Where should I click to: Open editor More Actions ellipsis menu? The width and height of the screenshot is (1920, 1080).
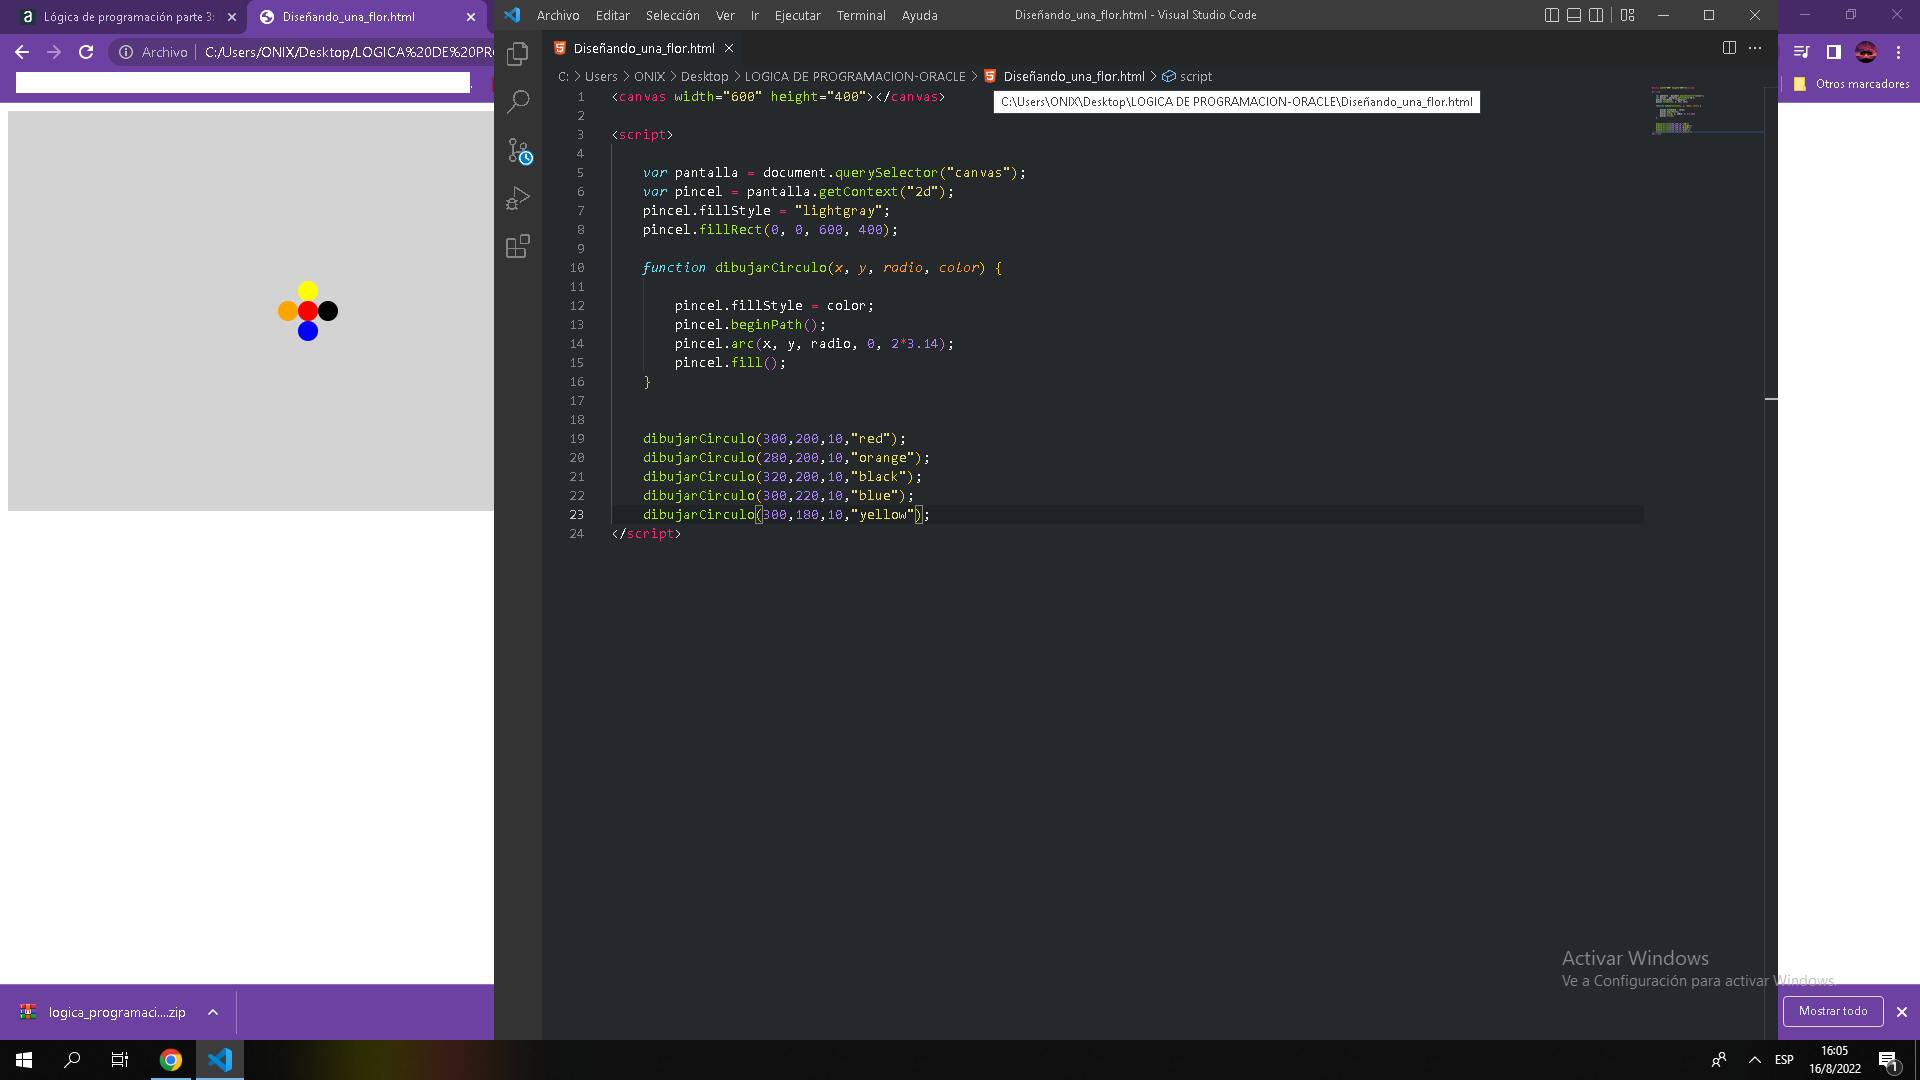(1755, 48)
